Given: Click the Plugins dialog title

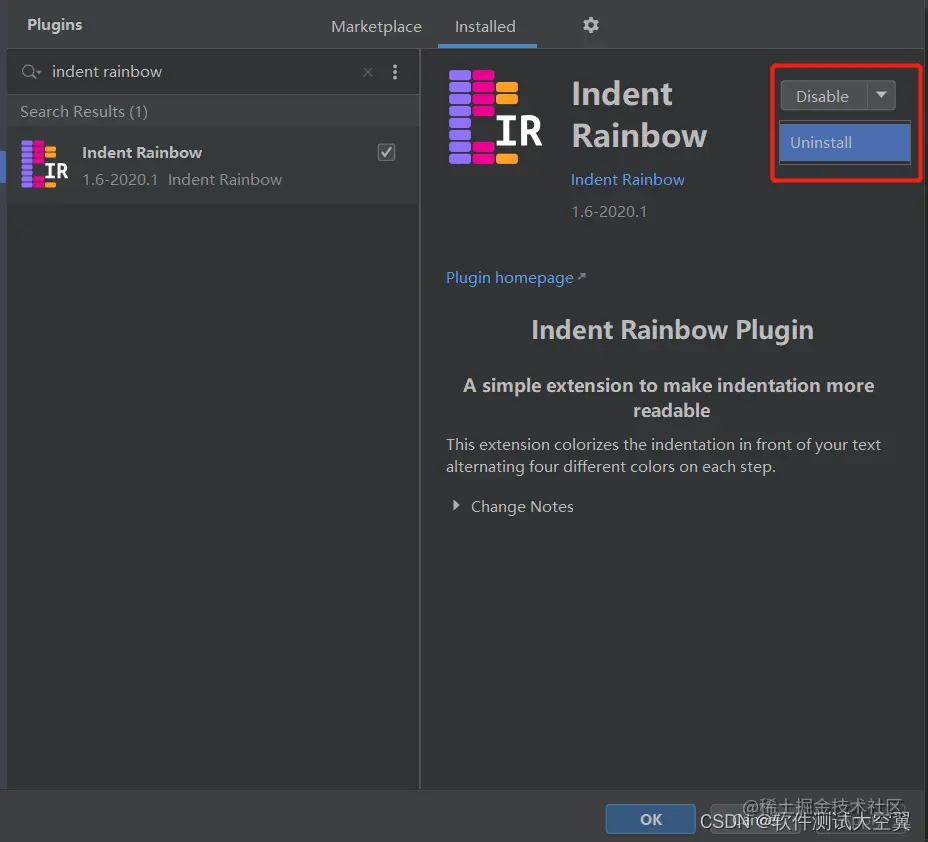Looking at the screenshot, I should point(54,25).
